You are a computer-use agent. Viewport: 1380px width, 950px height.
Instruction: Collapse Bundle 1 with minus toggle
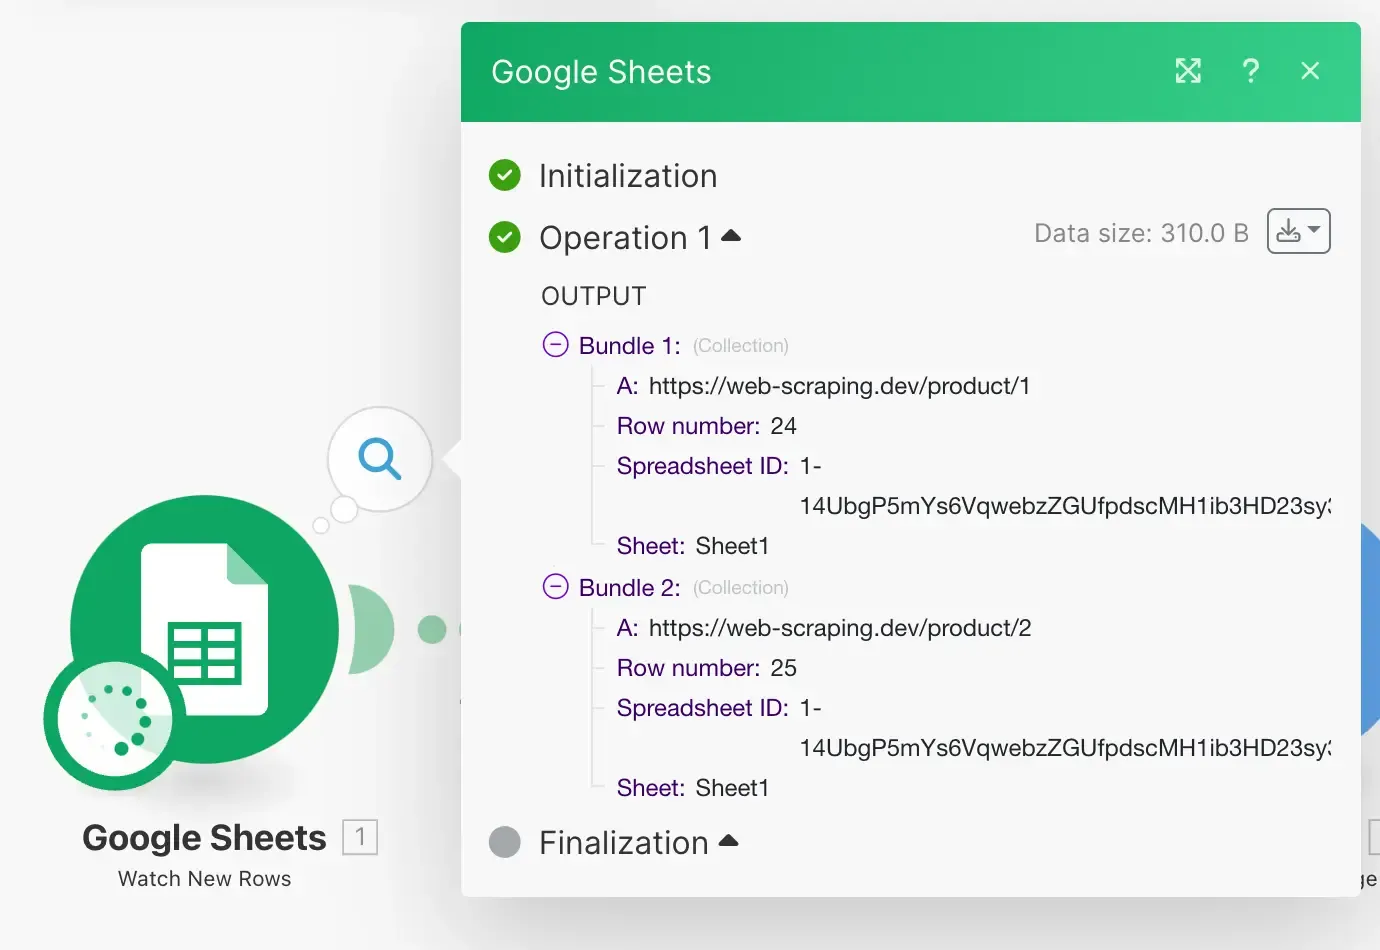[555, 345]
